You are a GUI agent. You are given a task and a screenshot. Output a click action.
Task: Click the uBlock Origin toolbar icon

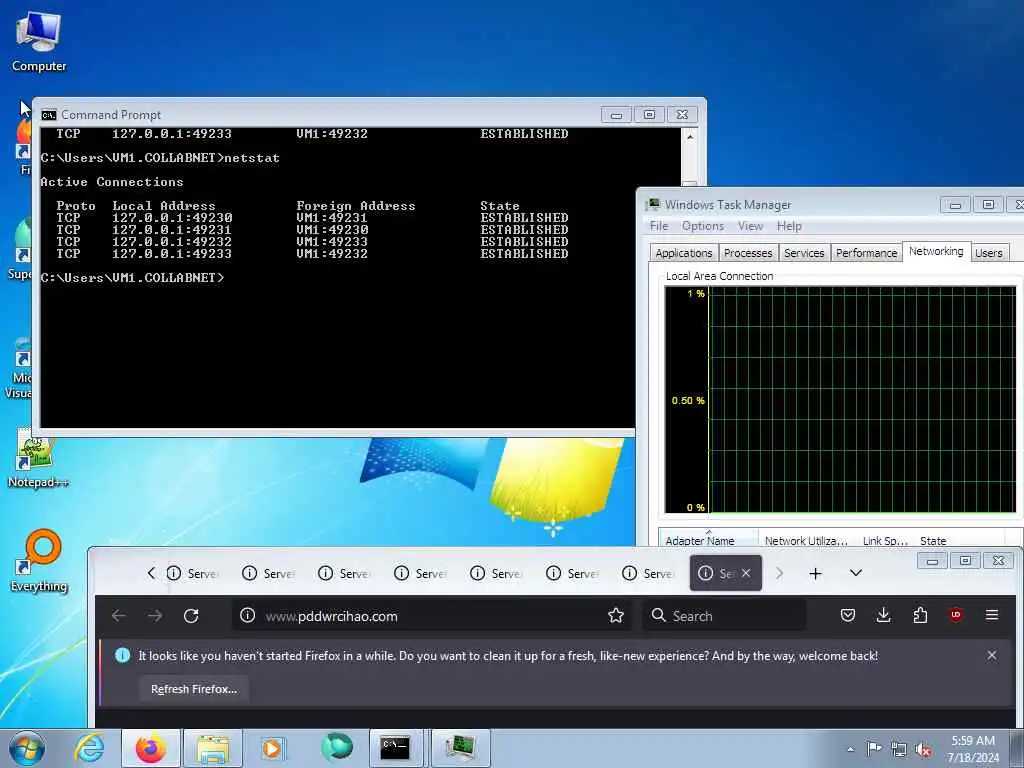(955, 615)
